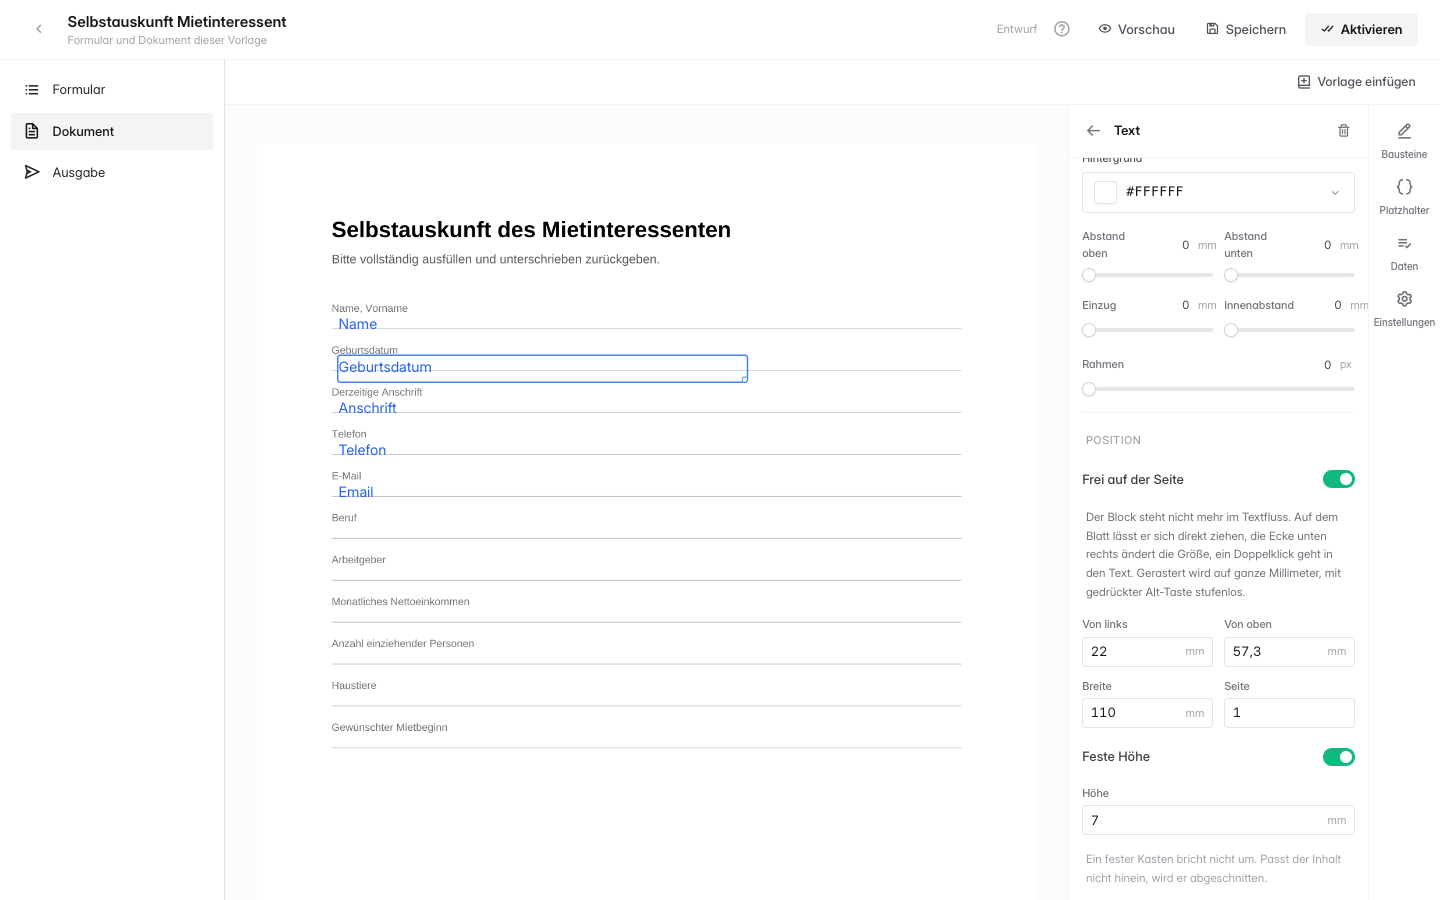Select the Name placeholder in the document
The width and height of the screenshot is (1440, 900).
click(357, 324)
